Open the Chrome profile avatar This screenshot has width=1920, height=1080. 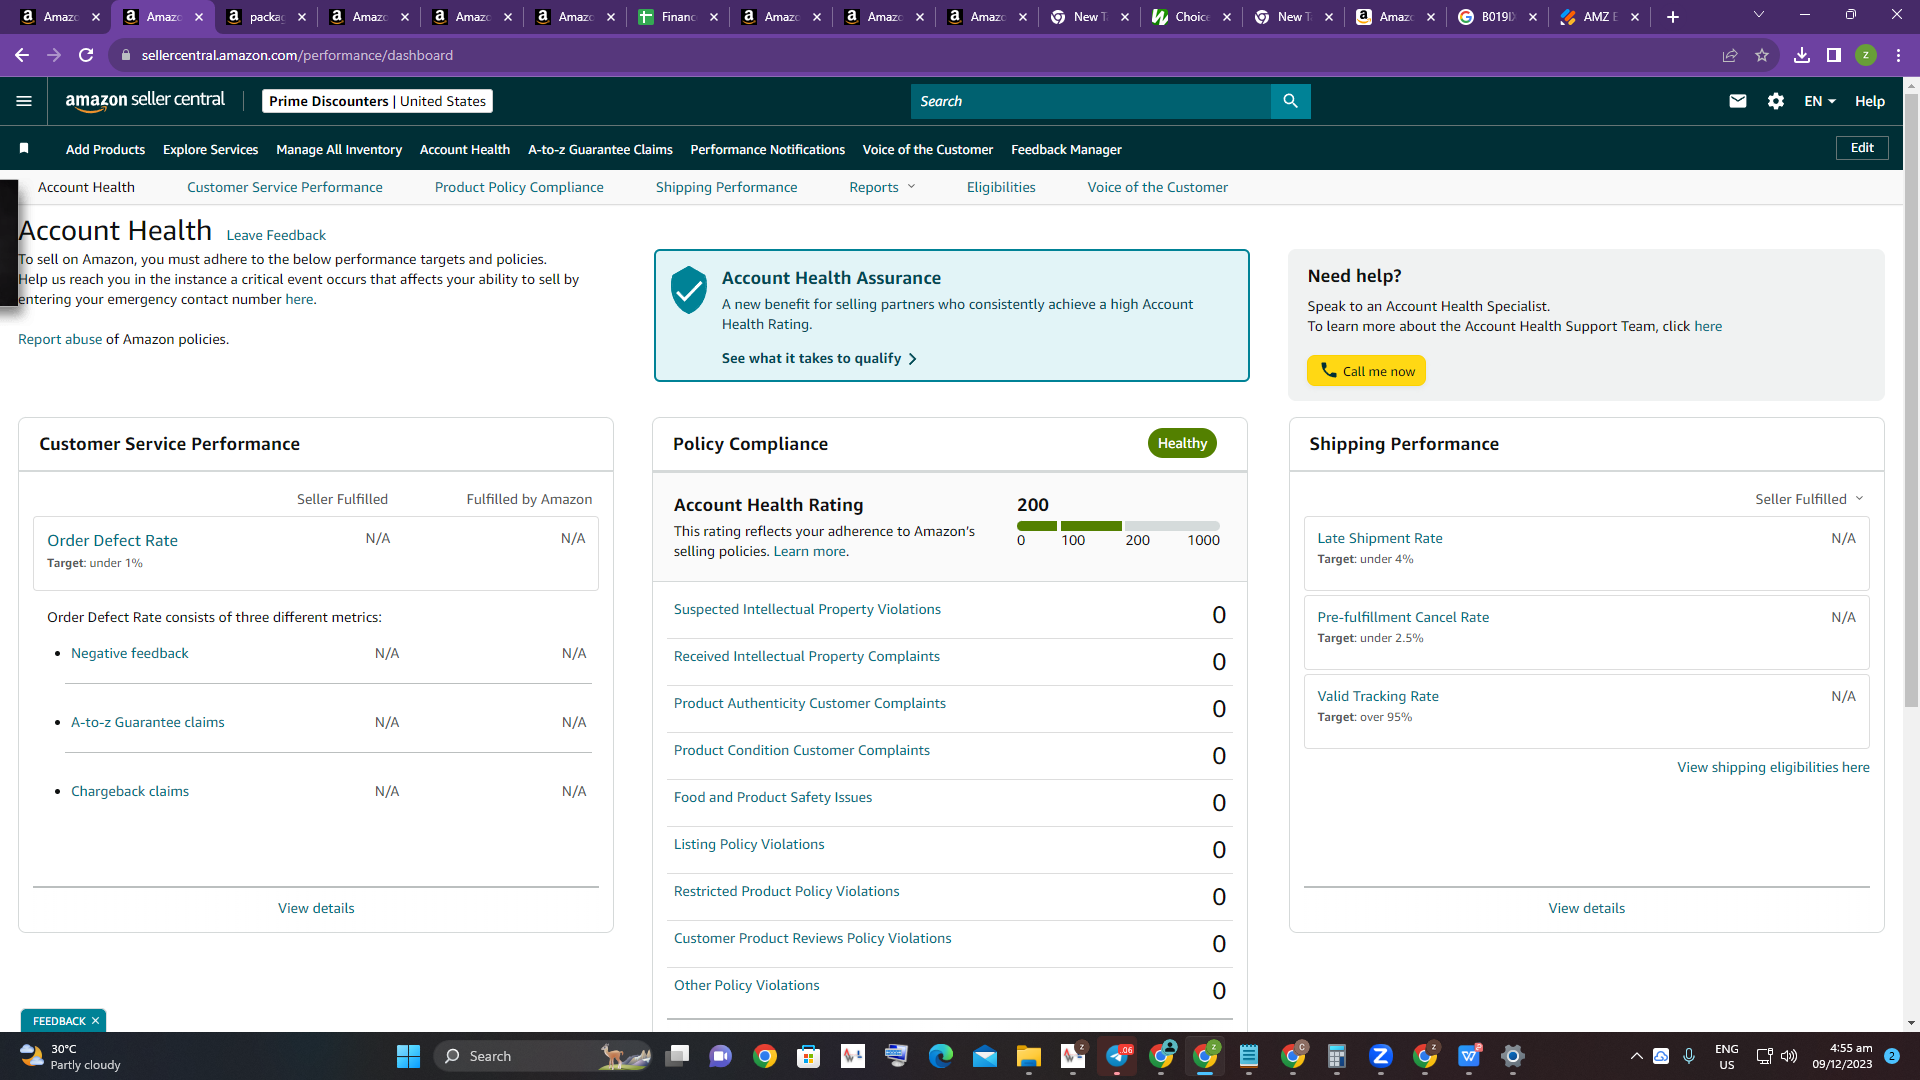pos(1866,55)
